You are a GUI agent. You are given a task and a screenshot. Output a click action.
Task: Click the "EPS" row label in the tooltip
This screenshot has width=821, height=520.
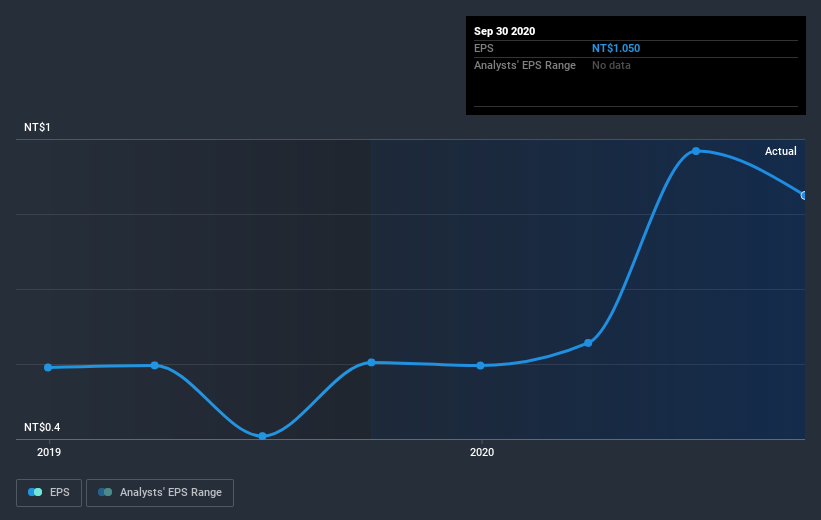click(x=484, y=48)
